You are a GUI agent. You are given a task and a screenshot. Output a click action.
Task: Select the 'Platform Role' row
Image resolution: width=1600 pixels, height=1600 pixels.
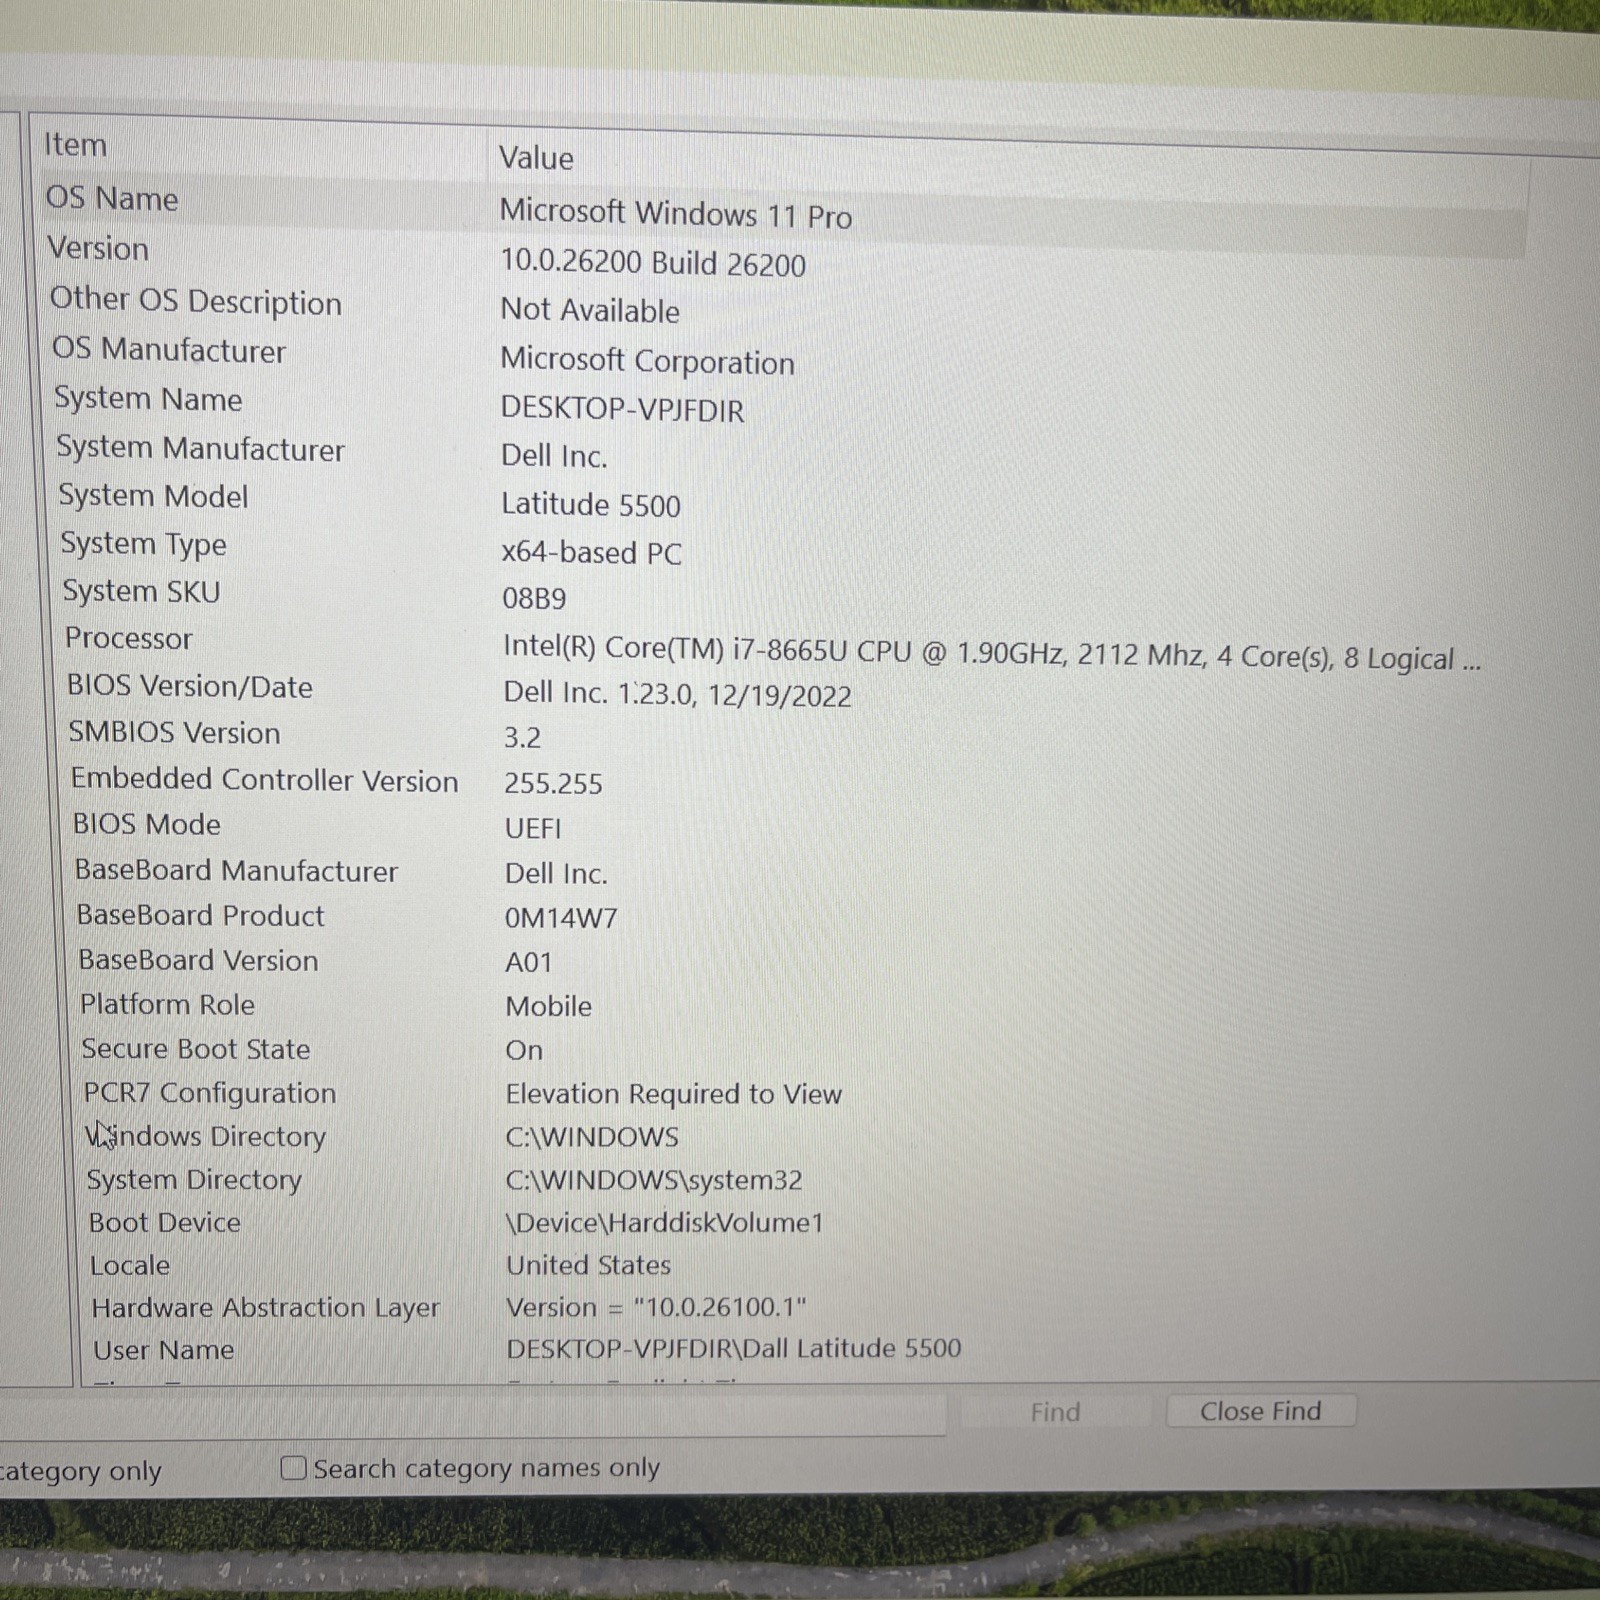168,1004
